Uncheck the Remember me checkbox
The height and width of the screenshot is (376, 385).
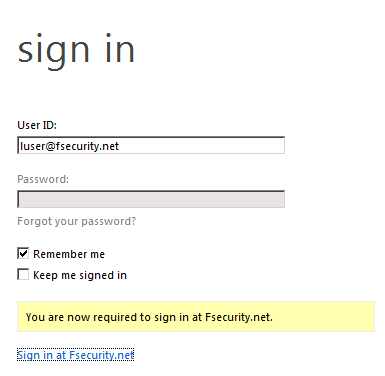tap(23, 253)
